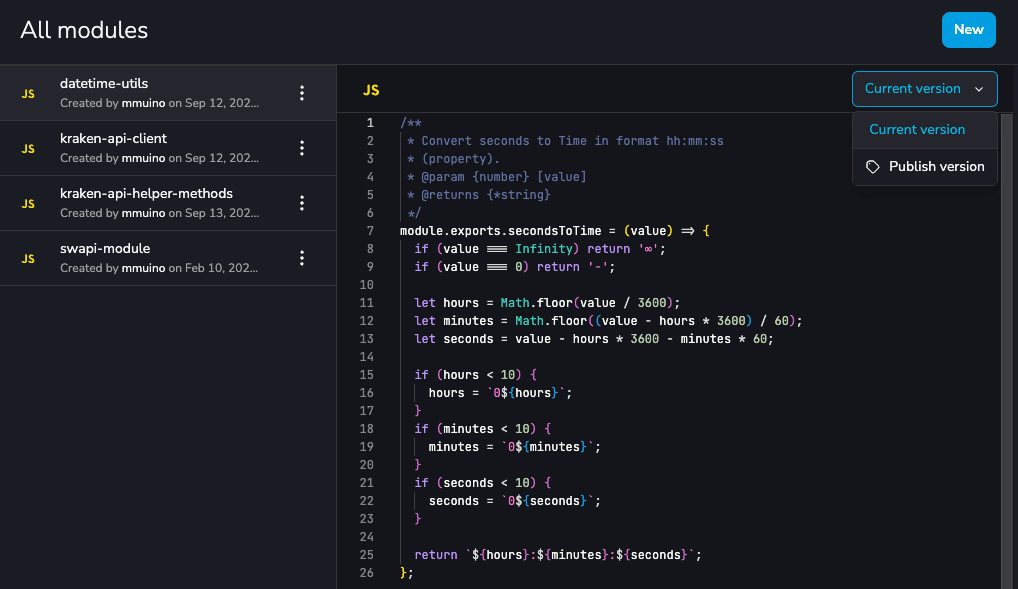Click the JS icon beside kraken-api-helper-methods

(28, 204)
